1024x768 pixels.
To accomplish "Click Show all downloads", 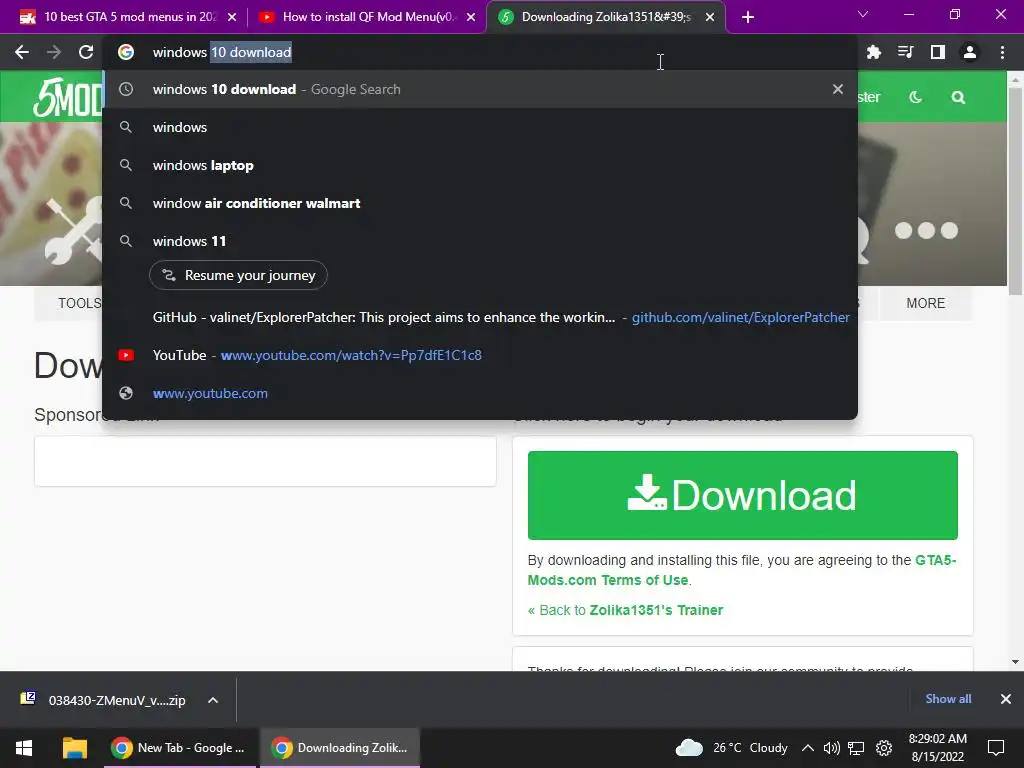I will [948, 699].
